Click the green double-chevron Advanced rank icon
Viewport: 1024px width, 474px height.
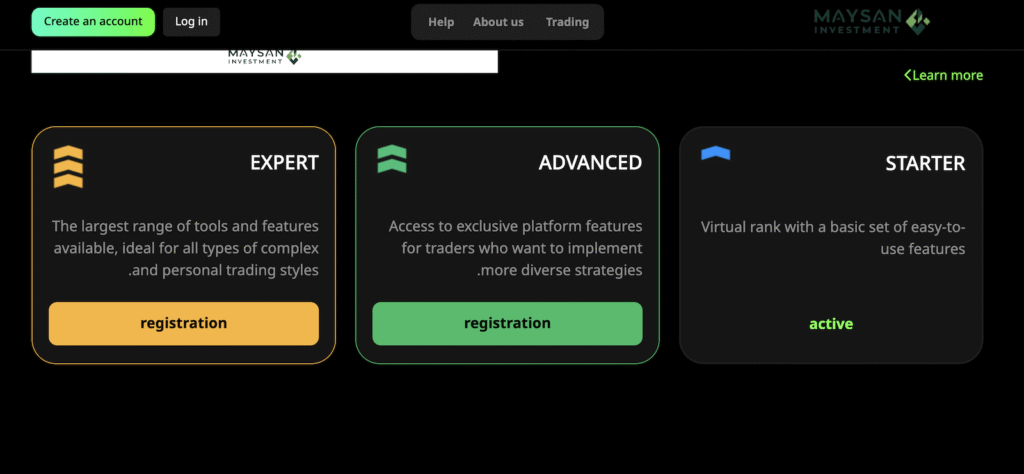392,159
